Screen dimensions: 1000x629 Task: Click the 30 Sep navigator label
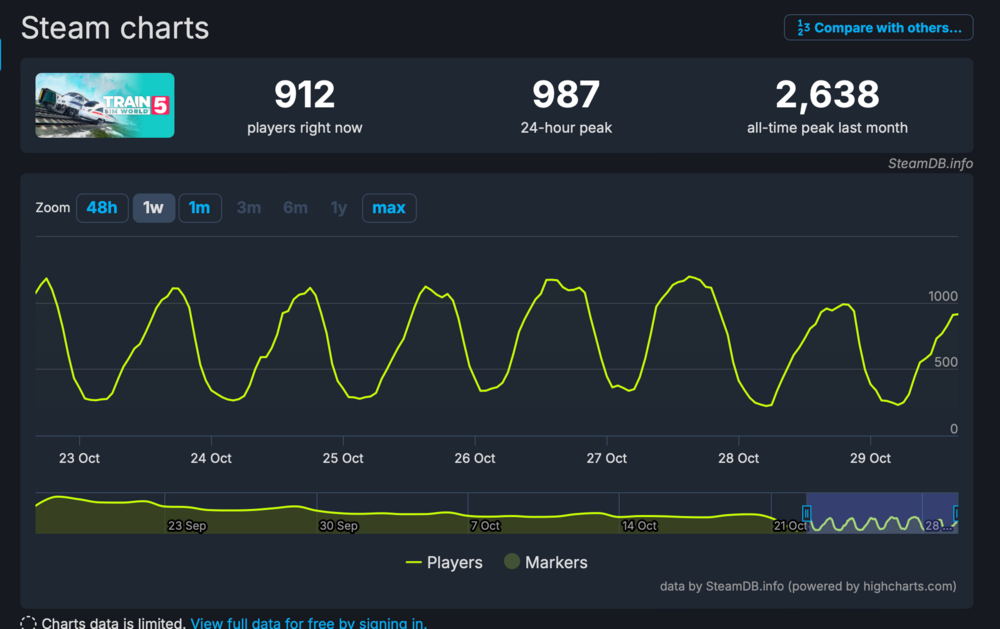coord(338,526)
